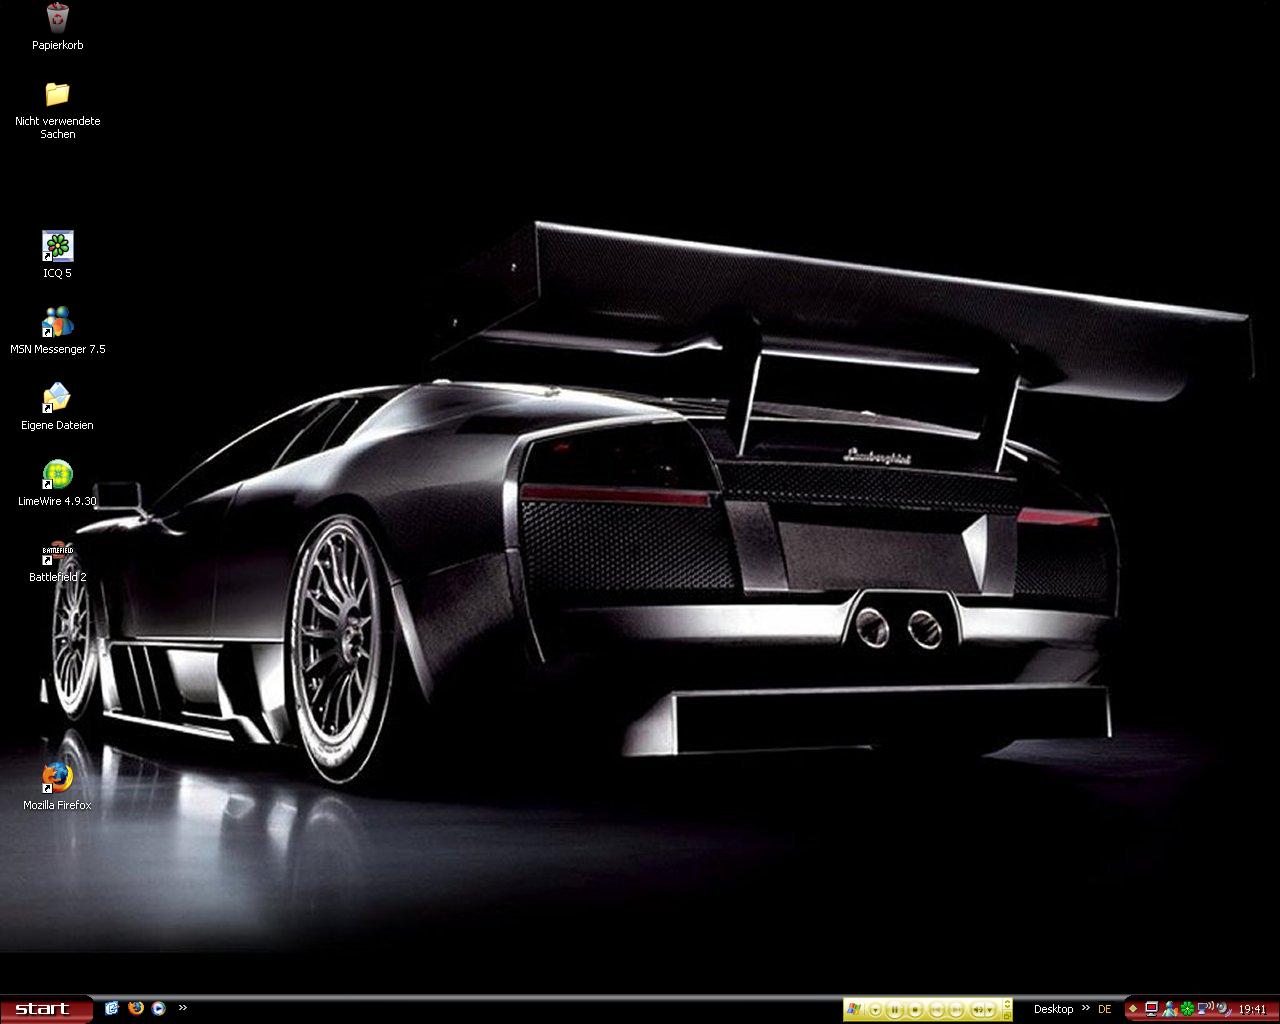Pause playback in the media player toolbar

point(895,1010)
